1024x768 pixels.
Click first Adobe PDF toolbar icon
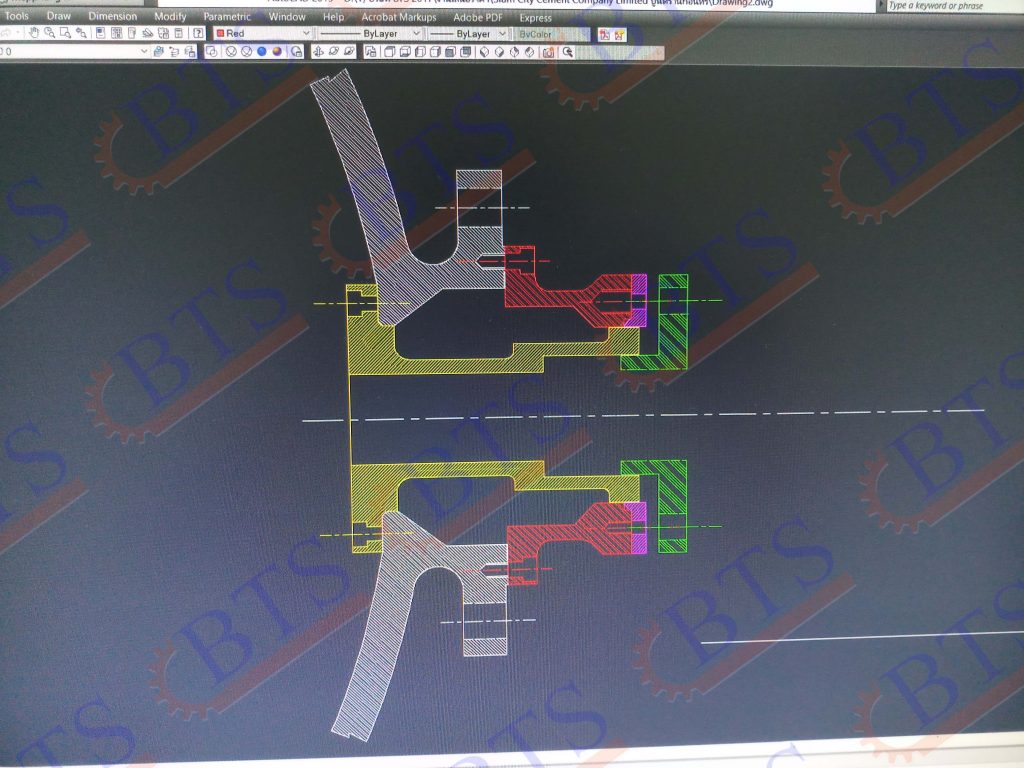click(x=605, y=34)
